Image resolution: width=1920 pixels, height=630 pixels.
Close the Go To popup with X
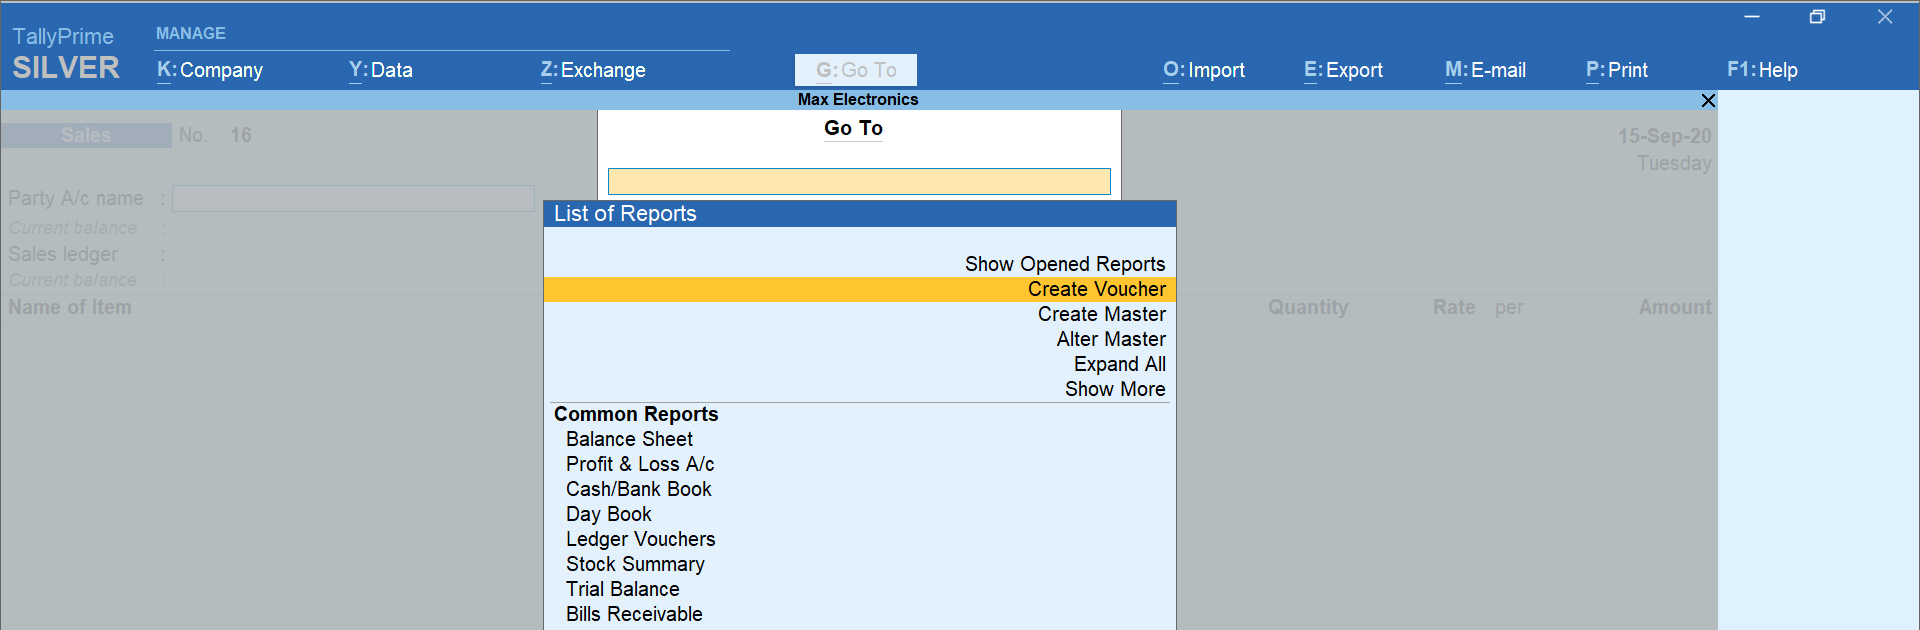1708,101
